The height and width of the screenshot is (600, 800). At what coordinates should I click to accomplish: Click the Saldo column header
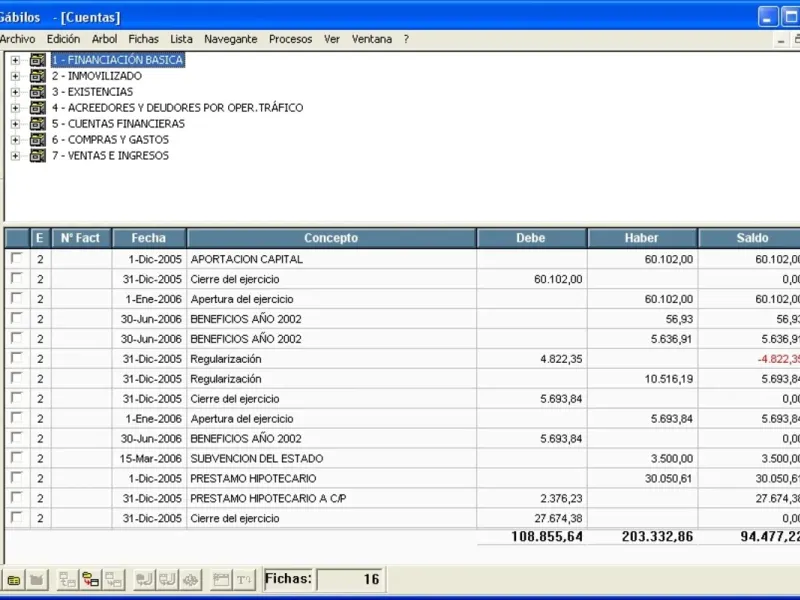(x=749, y=238)
